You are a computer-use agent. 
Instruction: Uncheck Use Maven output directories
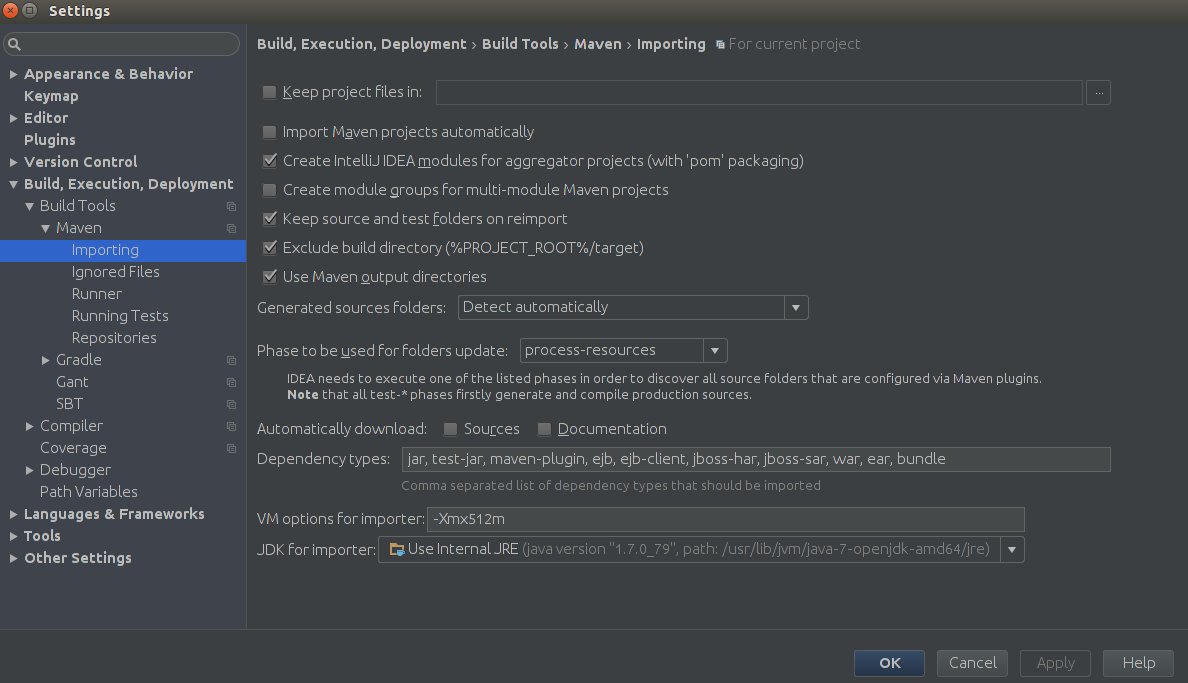click(269, 277)
